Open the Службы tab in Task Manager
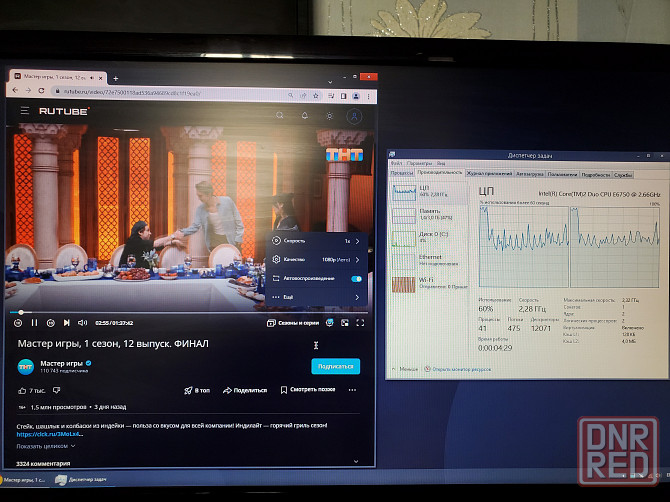670x502 pixels. tap(623, 175)
